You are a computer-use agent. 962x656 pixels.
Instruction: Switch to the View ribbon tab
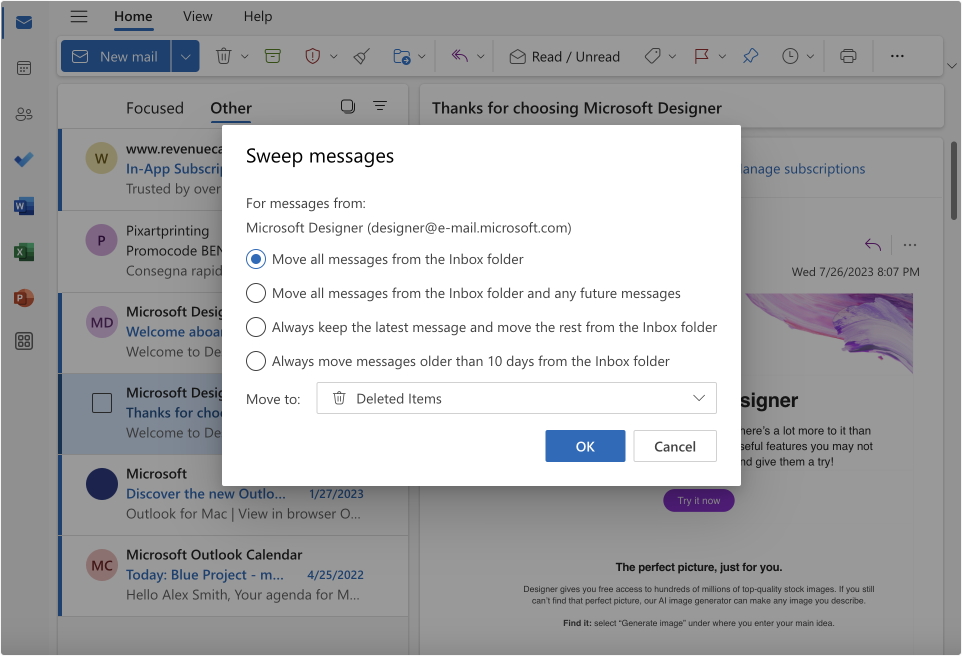tap(197, 16)
